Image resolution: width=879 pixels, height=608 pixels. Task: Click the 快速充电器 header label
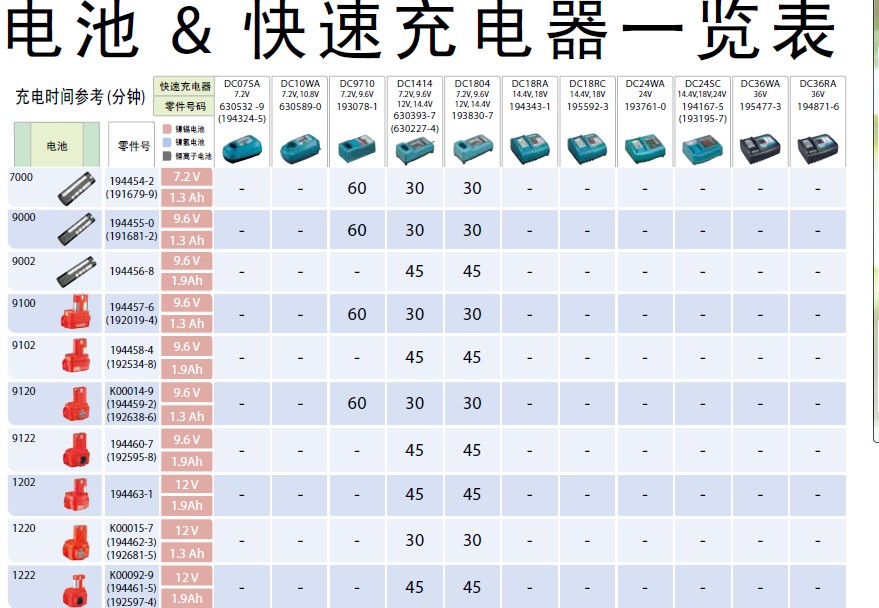[185, 86]
